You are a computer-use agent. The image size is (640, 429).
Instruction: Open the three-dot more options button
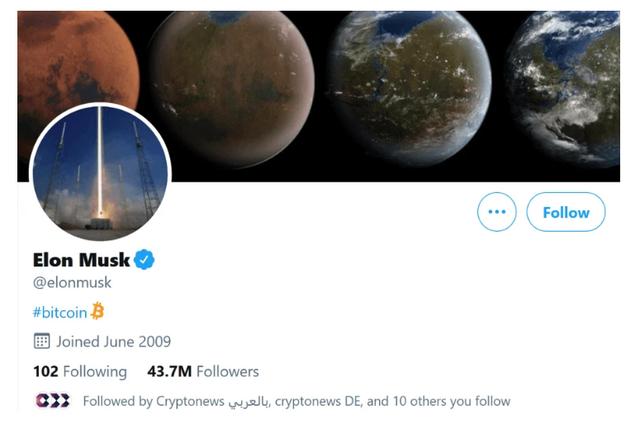pyautogui.click(x=496, y=212)
